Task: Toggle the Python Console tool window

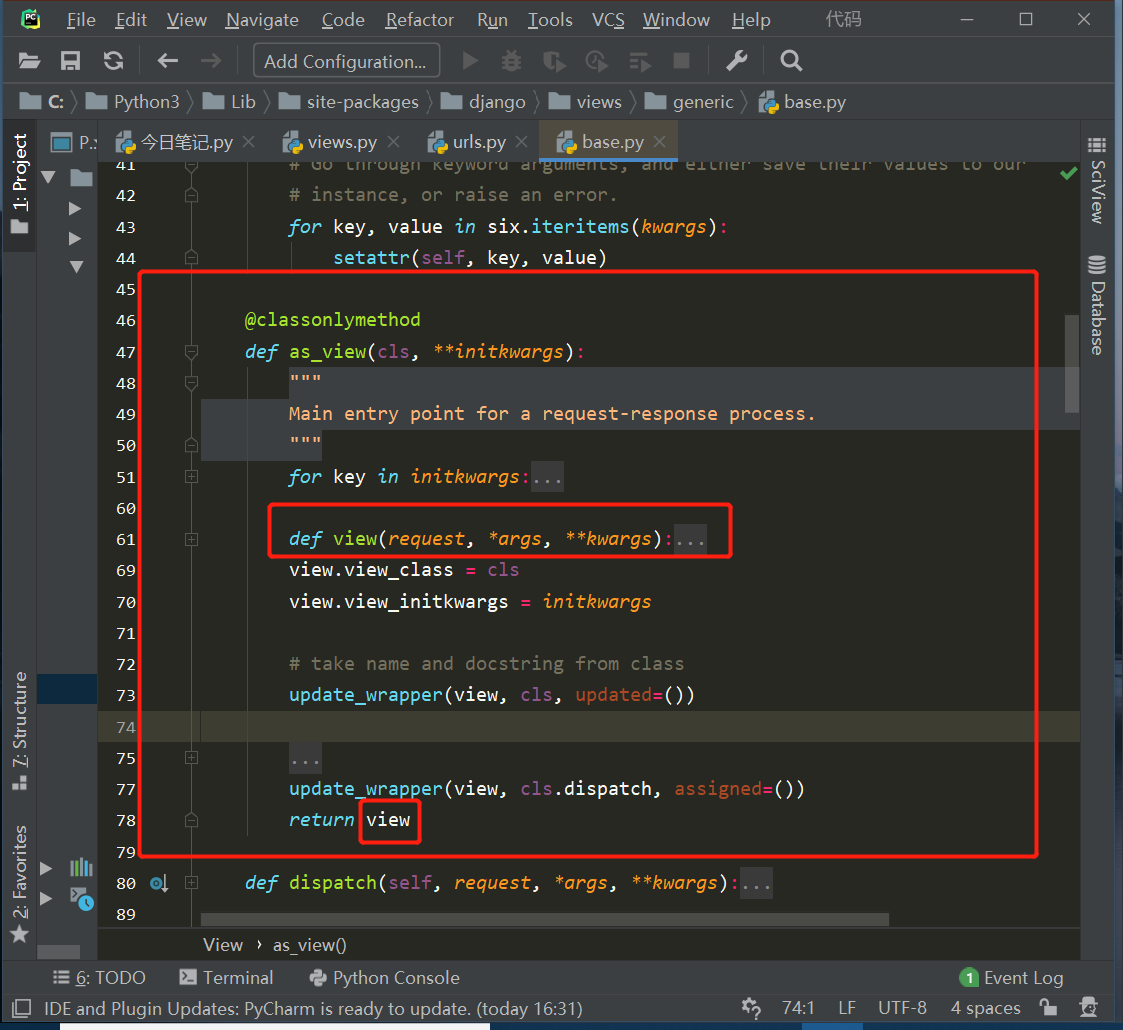Action: click(x=384, y=978)
